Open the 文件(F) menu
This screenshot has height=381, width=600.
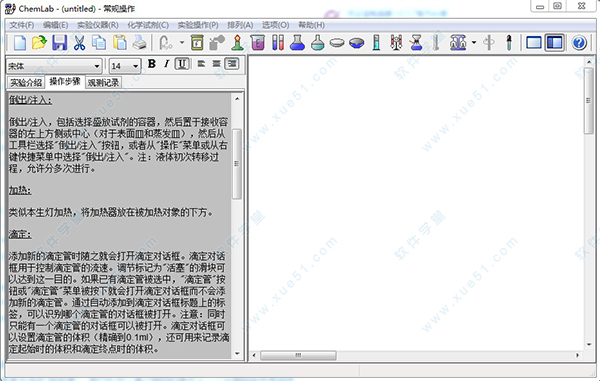point(22,25)
